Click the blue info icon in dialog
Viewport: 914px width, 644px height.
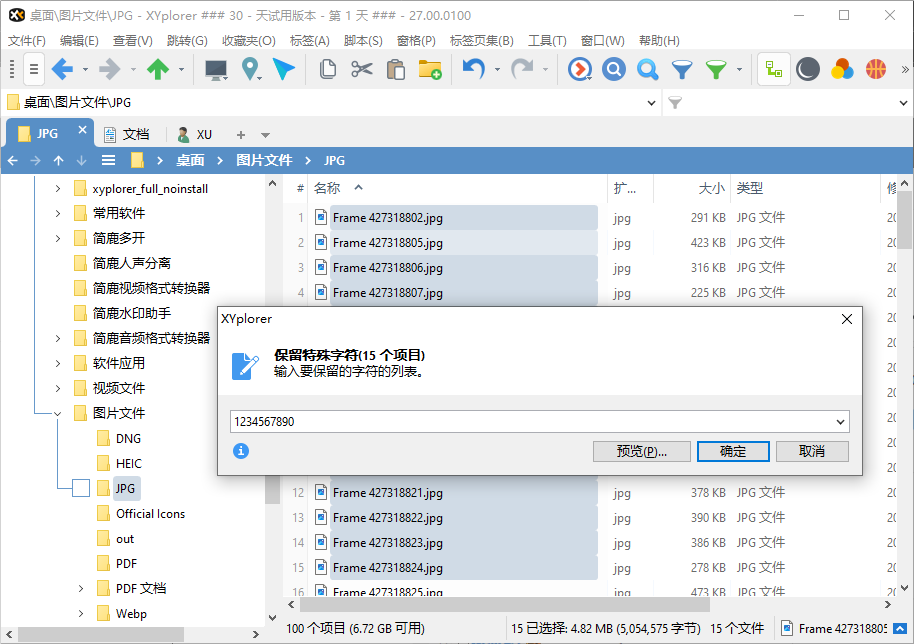tap(241, 451)
